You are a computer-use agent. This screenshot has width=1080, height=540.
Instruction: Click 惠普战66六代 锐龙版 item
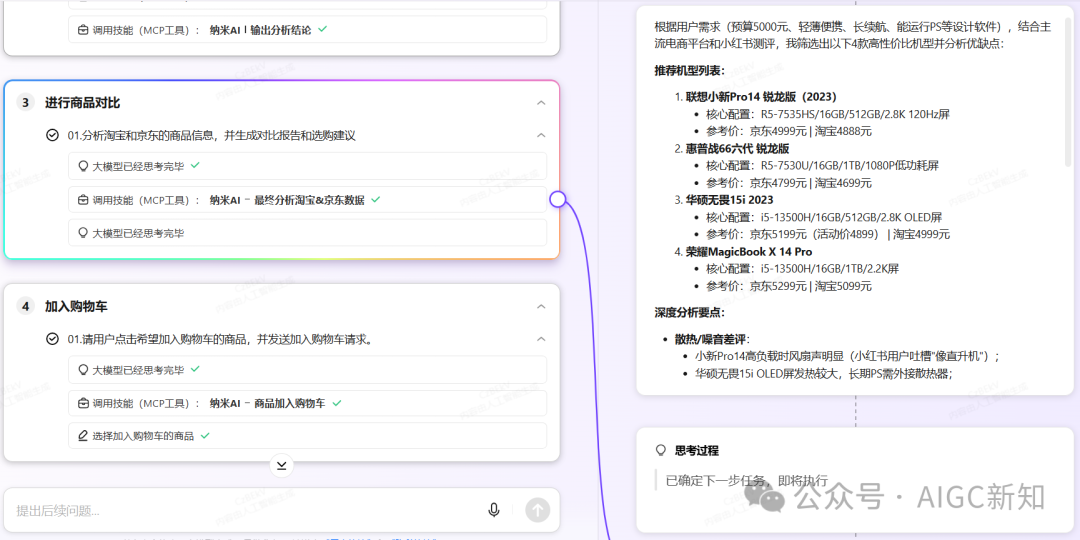pos(737,148)
